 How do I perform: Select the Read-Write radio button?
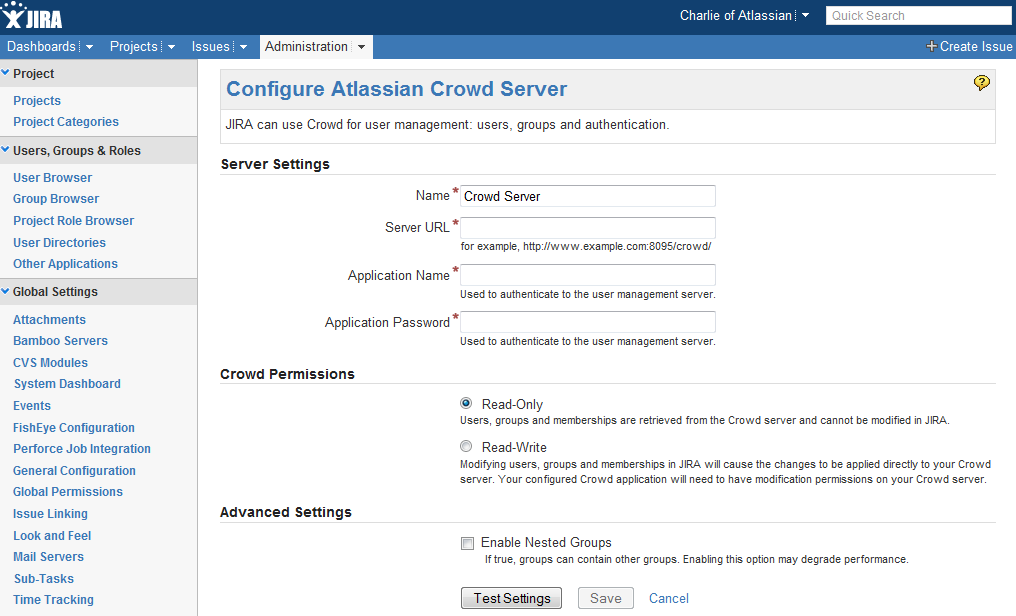click(x=466, y=446)
